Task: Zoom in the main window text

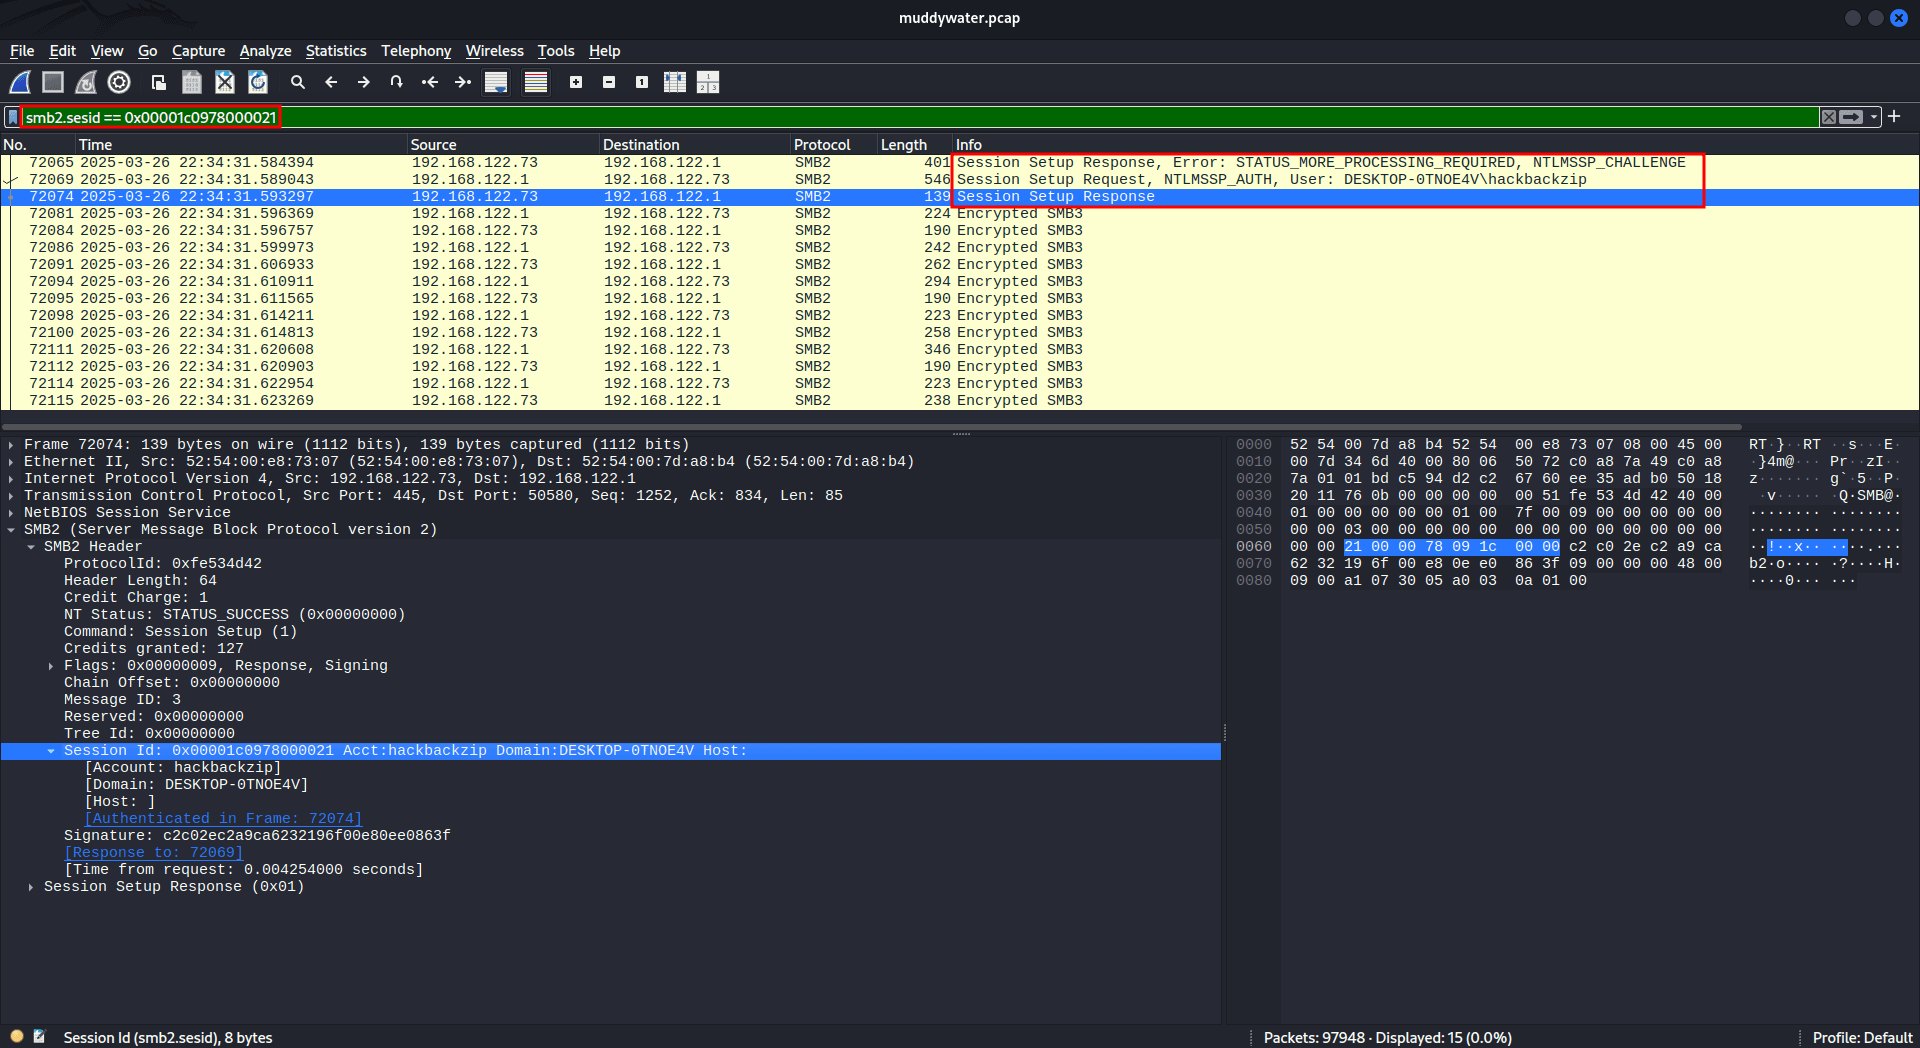Action: [x=576, y=82]
